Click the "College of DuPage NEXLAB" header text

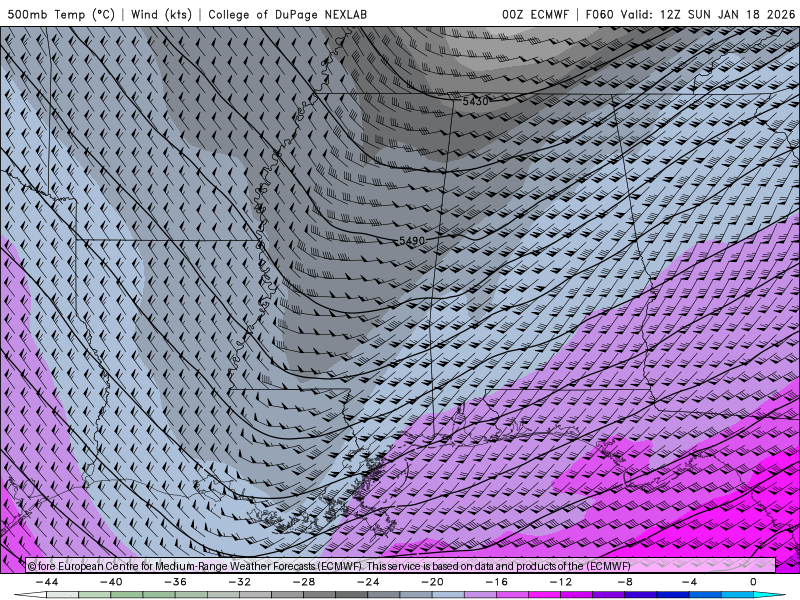pos(287,14)
